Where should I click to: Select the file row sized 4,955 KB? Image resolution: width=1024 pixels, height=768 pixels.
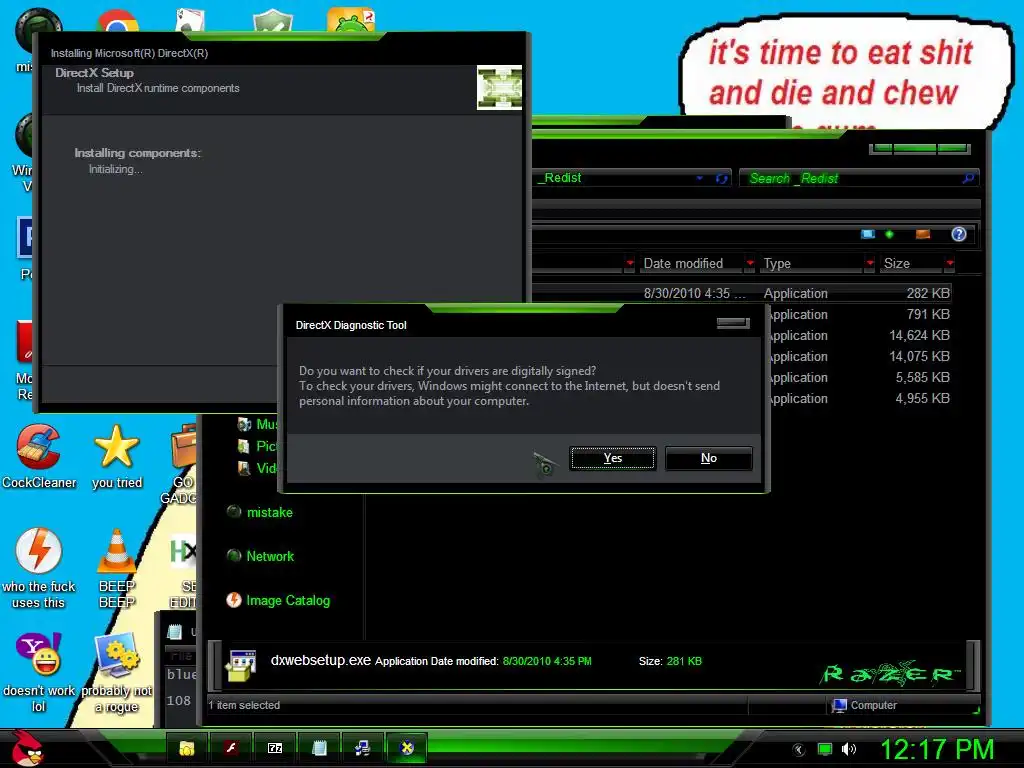pyautogui.click(x=859, y=398)
